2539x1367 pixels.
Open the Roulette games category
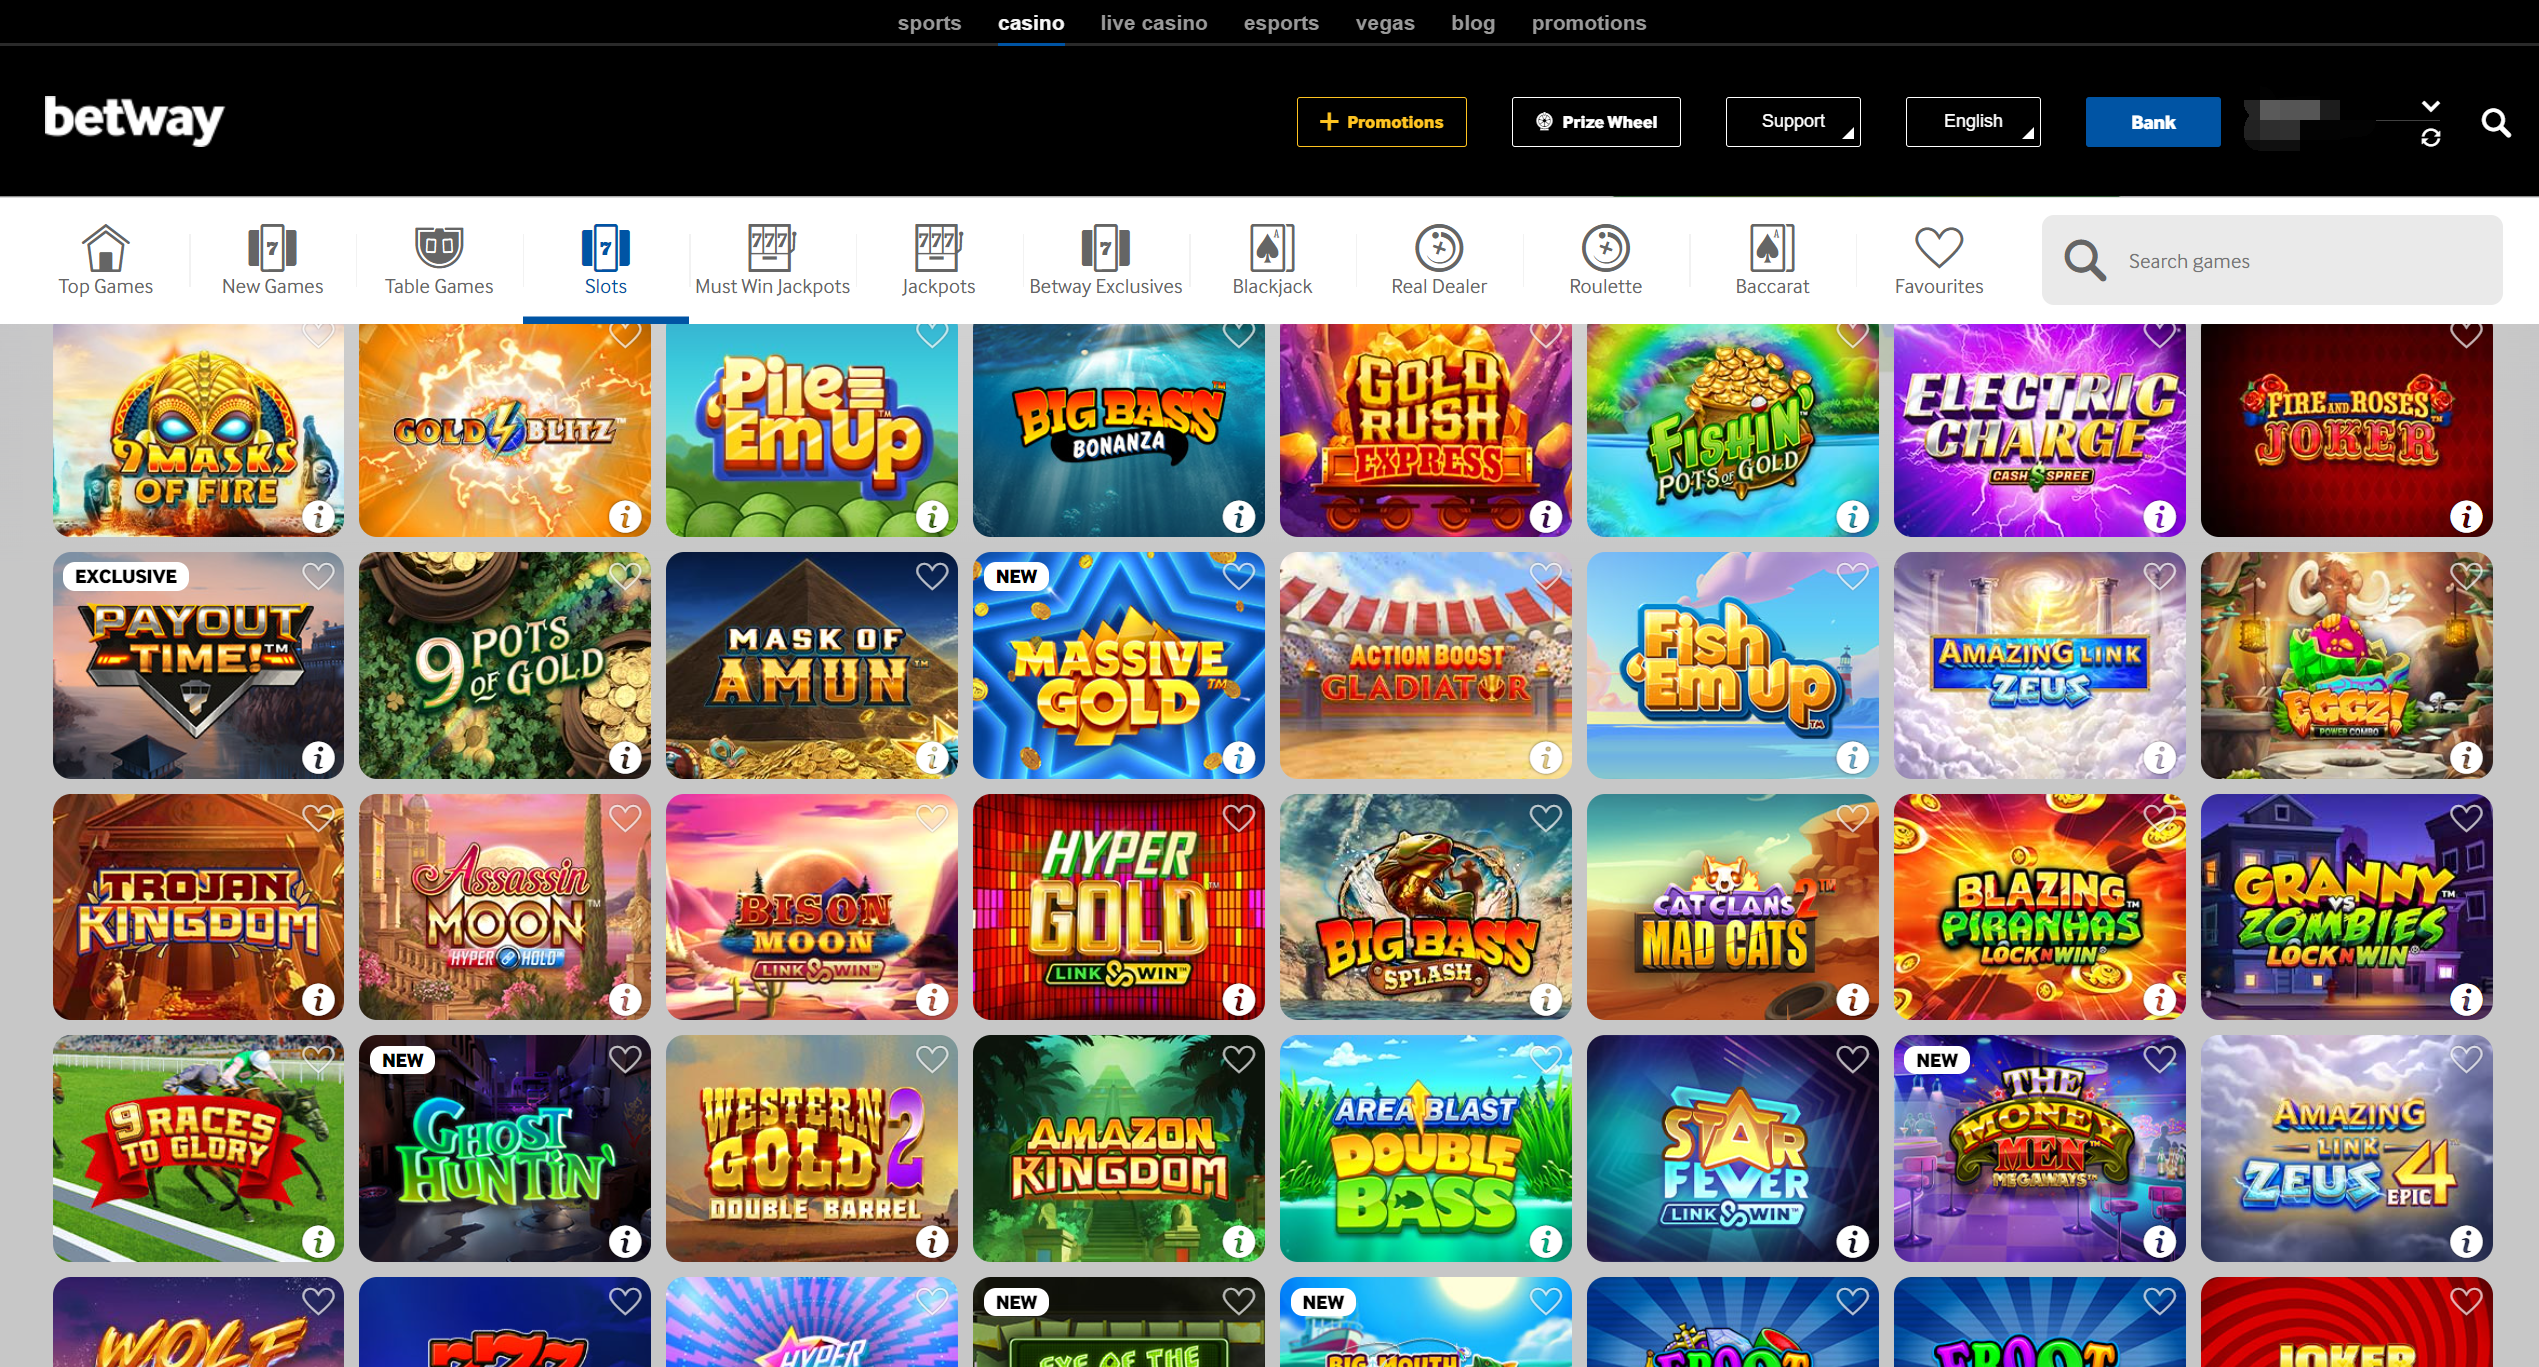tap(1605, 261)
